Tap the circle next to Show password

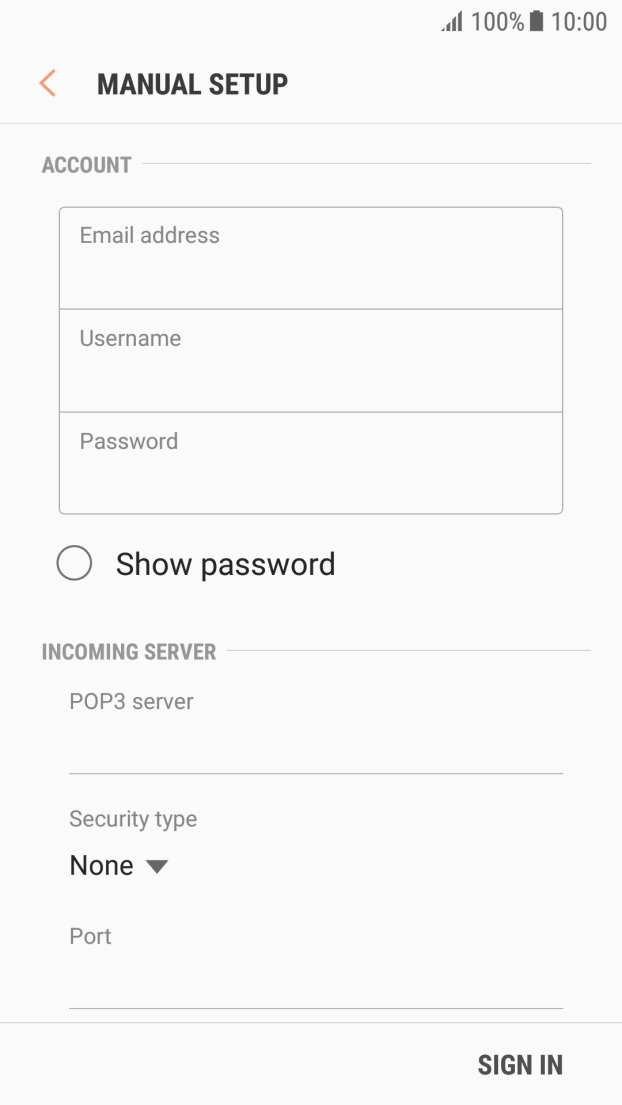[x=74, y=564]
